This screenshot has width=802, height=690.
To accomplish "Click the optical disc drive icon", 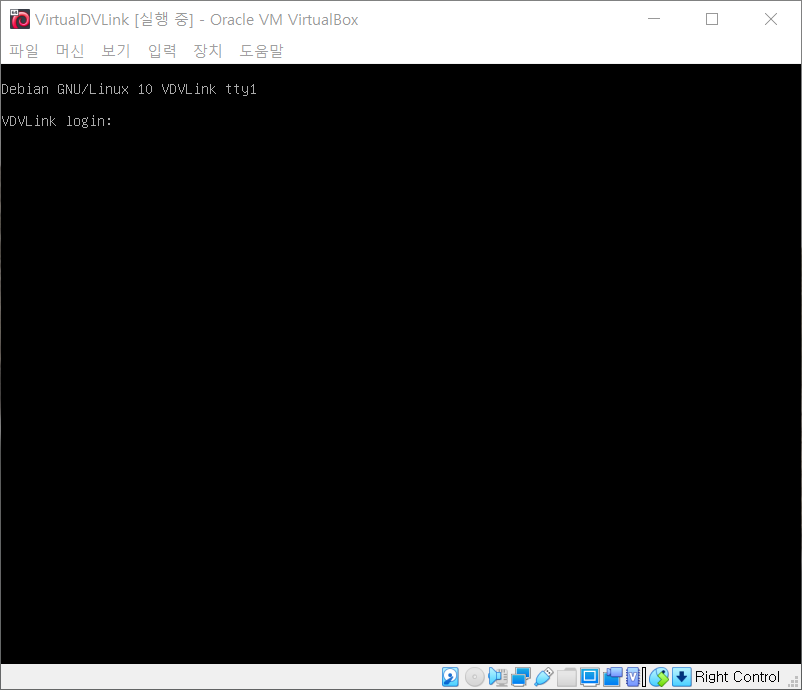I will coord(475,677).
